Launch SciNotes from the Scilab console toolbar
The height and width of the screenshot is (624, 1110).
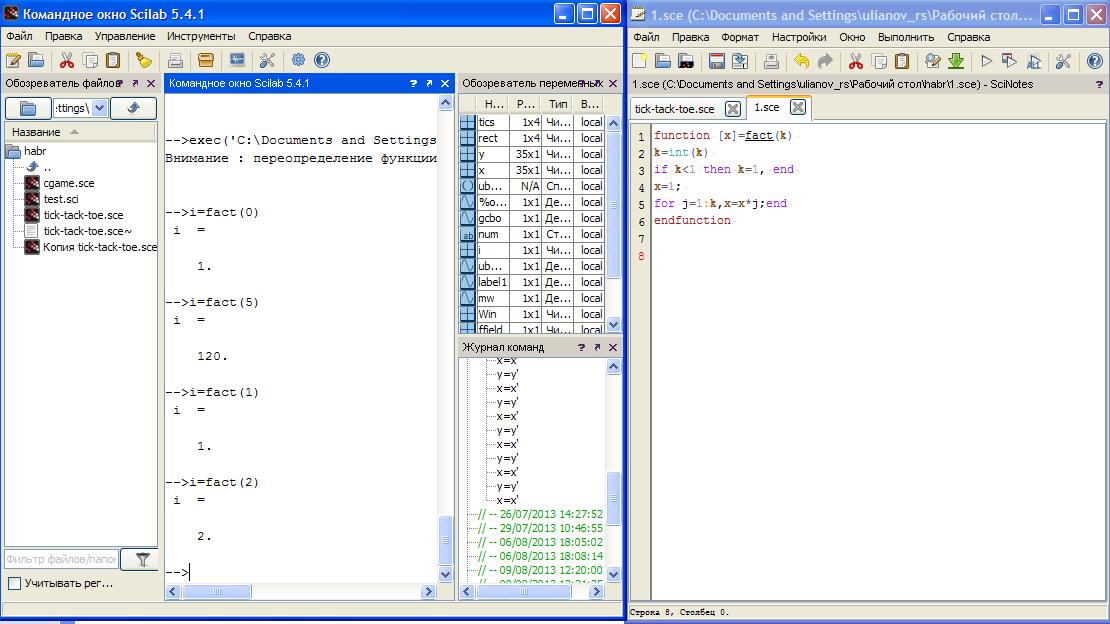(x=13, y=60)
